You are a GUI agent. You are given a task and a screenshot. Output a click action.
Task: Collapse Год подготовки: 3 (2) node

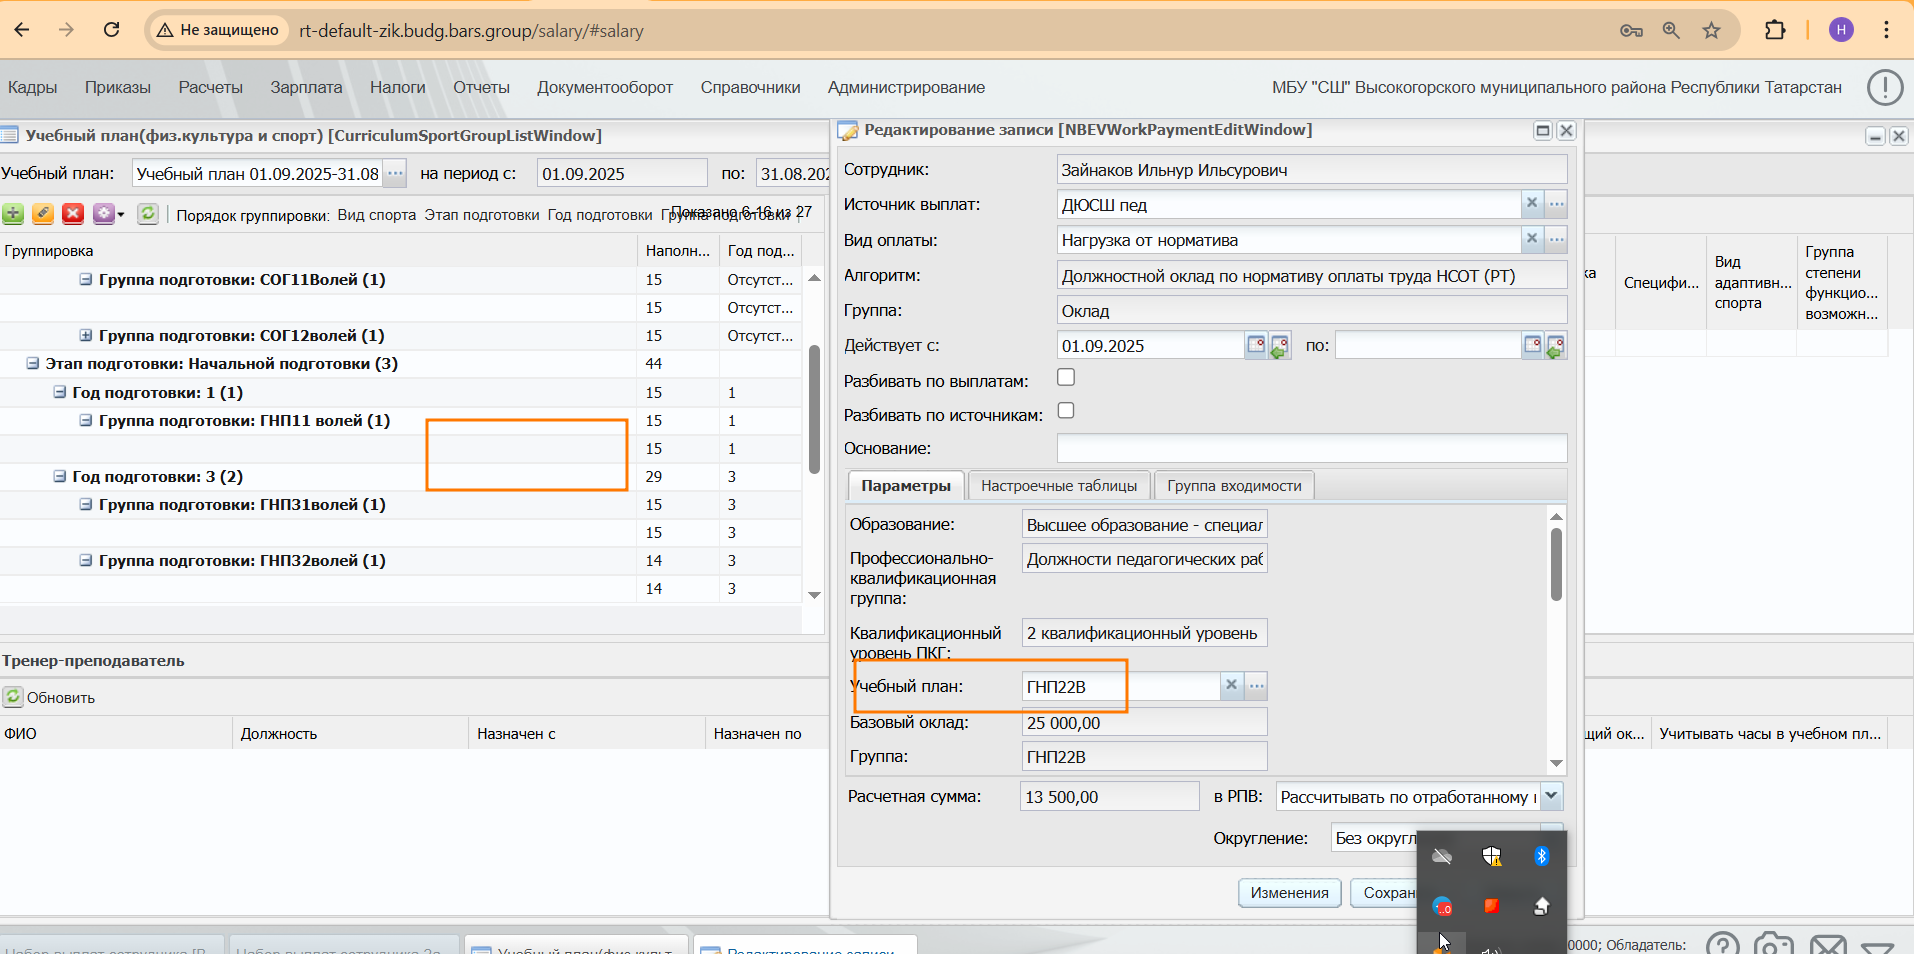click(x=60, y=476)
